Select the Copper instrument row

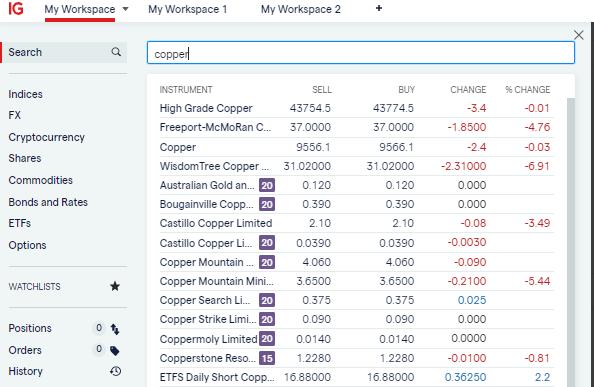click(356, 147)
